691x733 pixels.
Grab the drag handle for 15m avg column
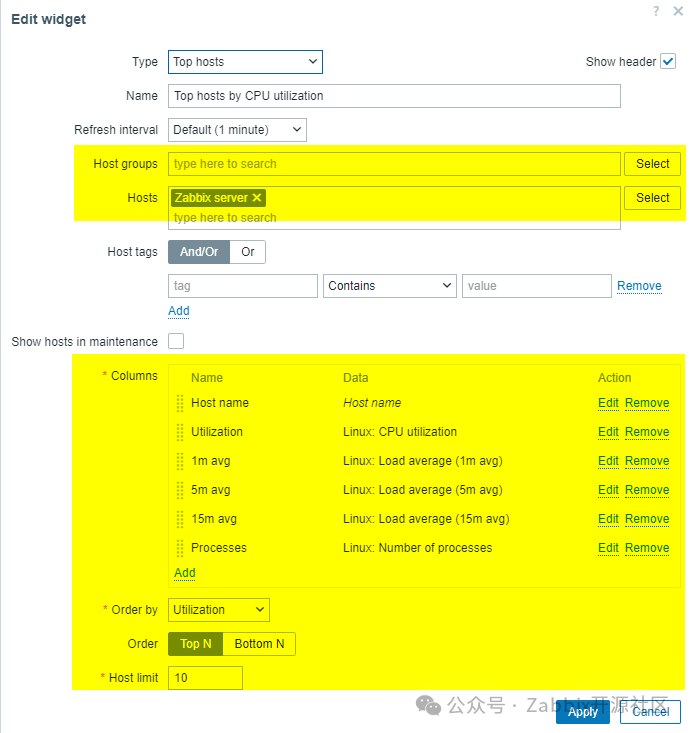180,519
